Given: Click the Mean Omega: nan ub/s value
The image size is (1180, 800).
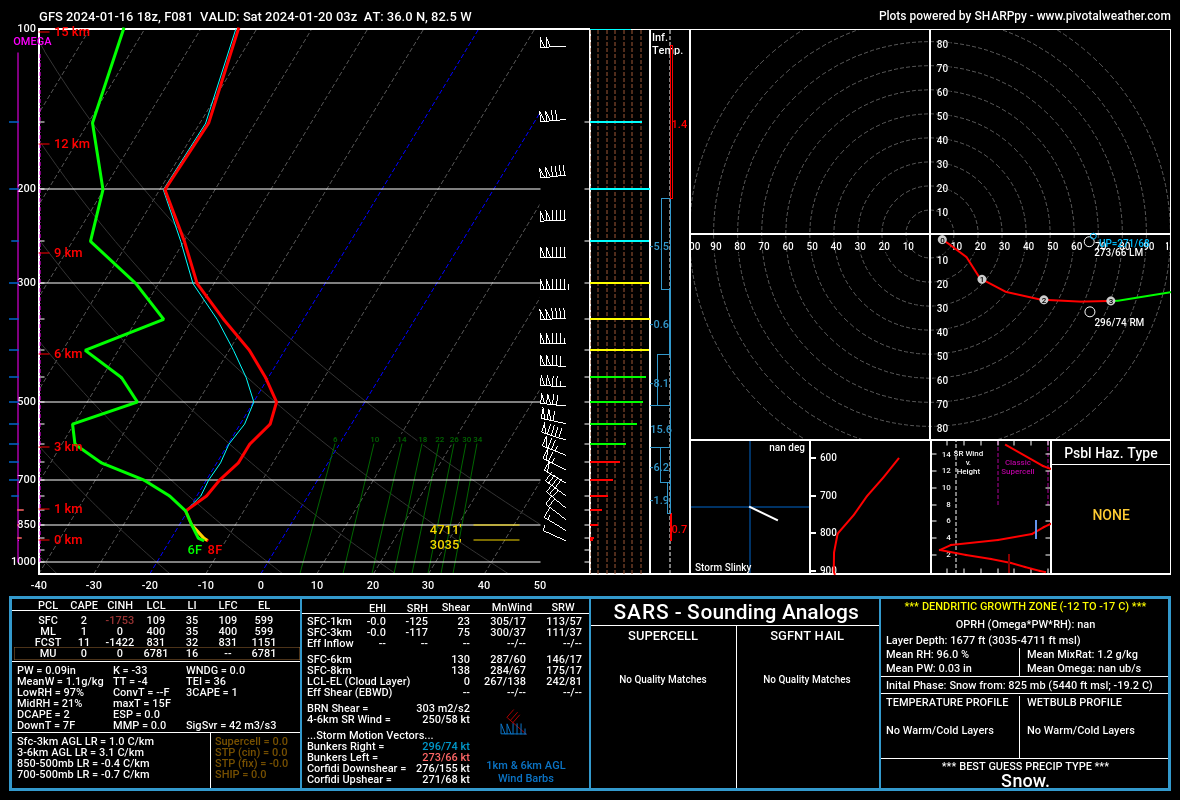Looking at the screenshot, I should pyautogui.click(x=1084, y=668).
